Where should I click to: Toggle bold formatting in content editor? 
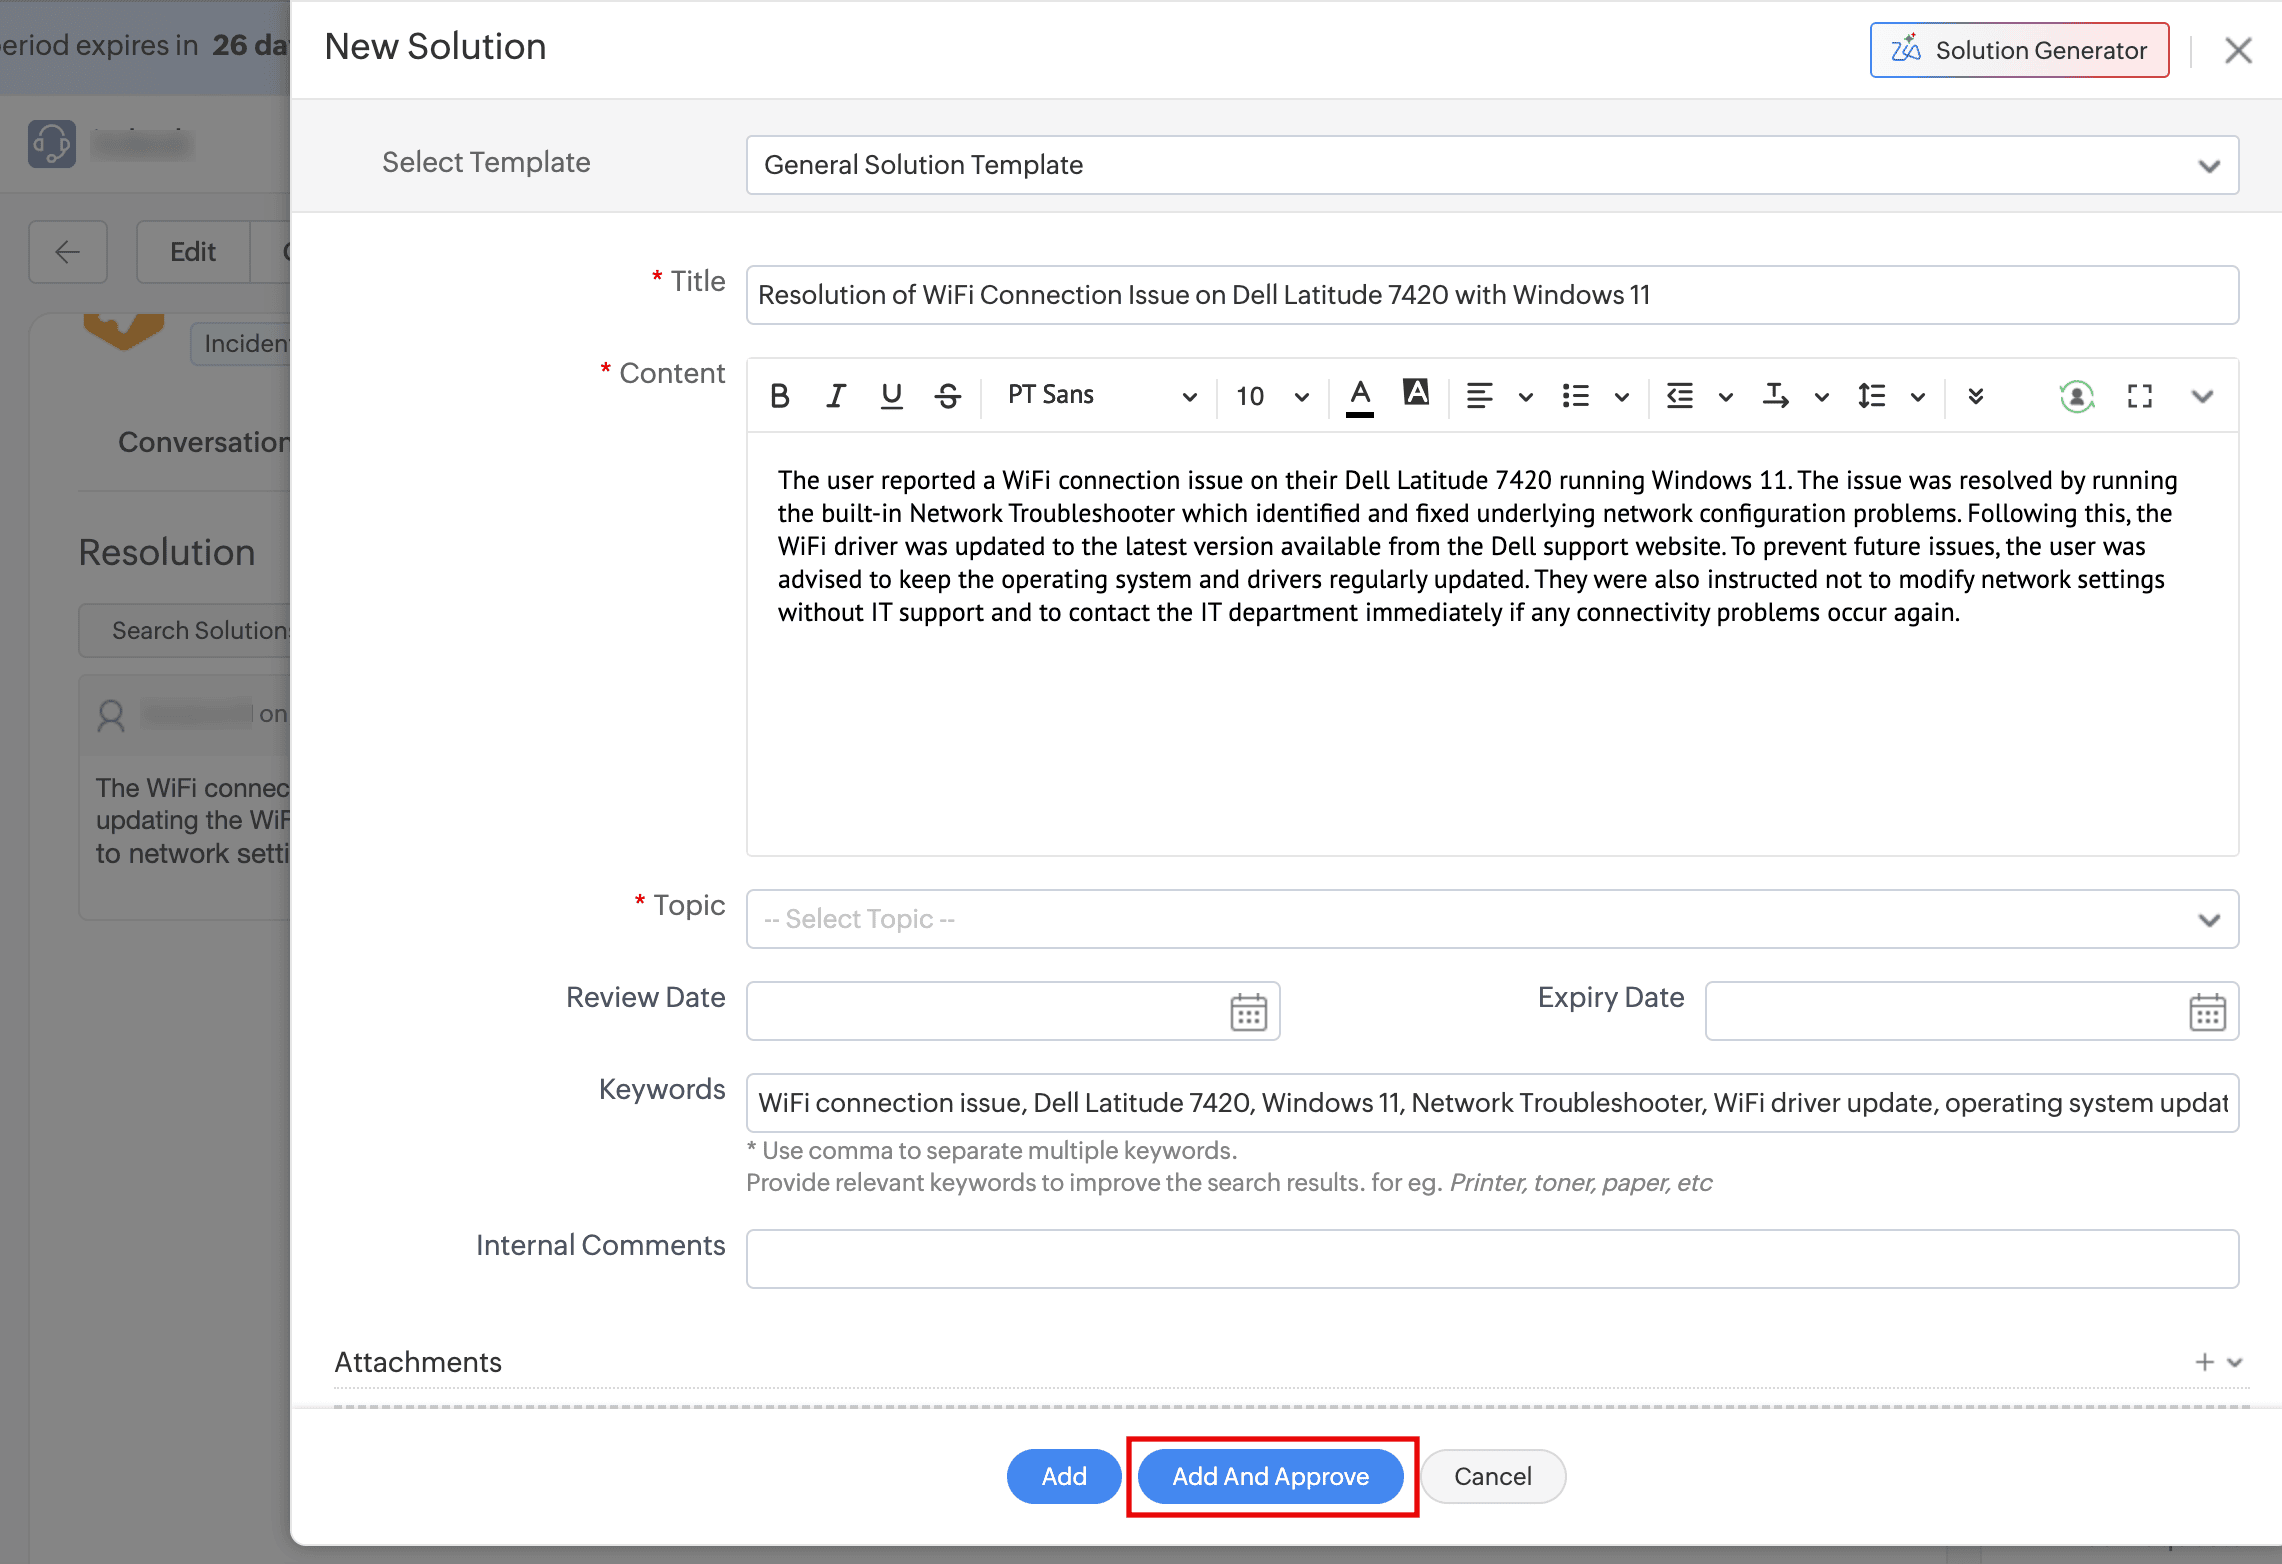coord(780,396)
